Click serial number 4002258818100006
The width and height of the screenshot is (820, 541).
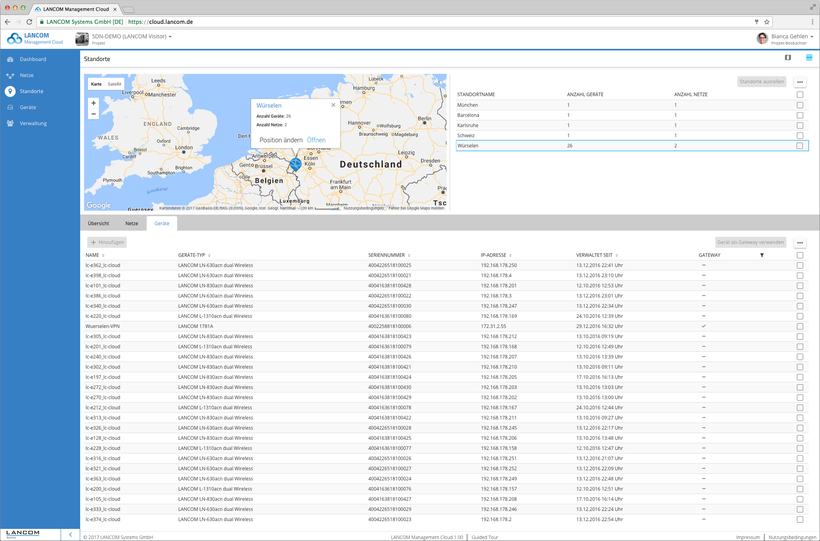(390, 326)
